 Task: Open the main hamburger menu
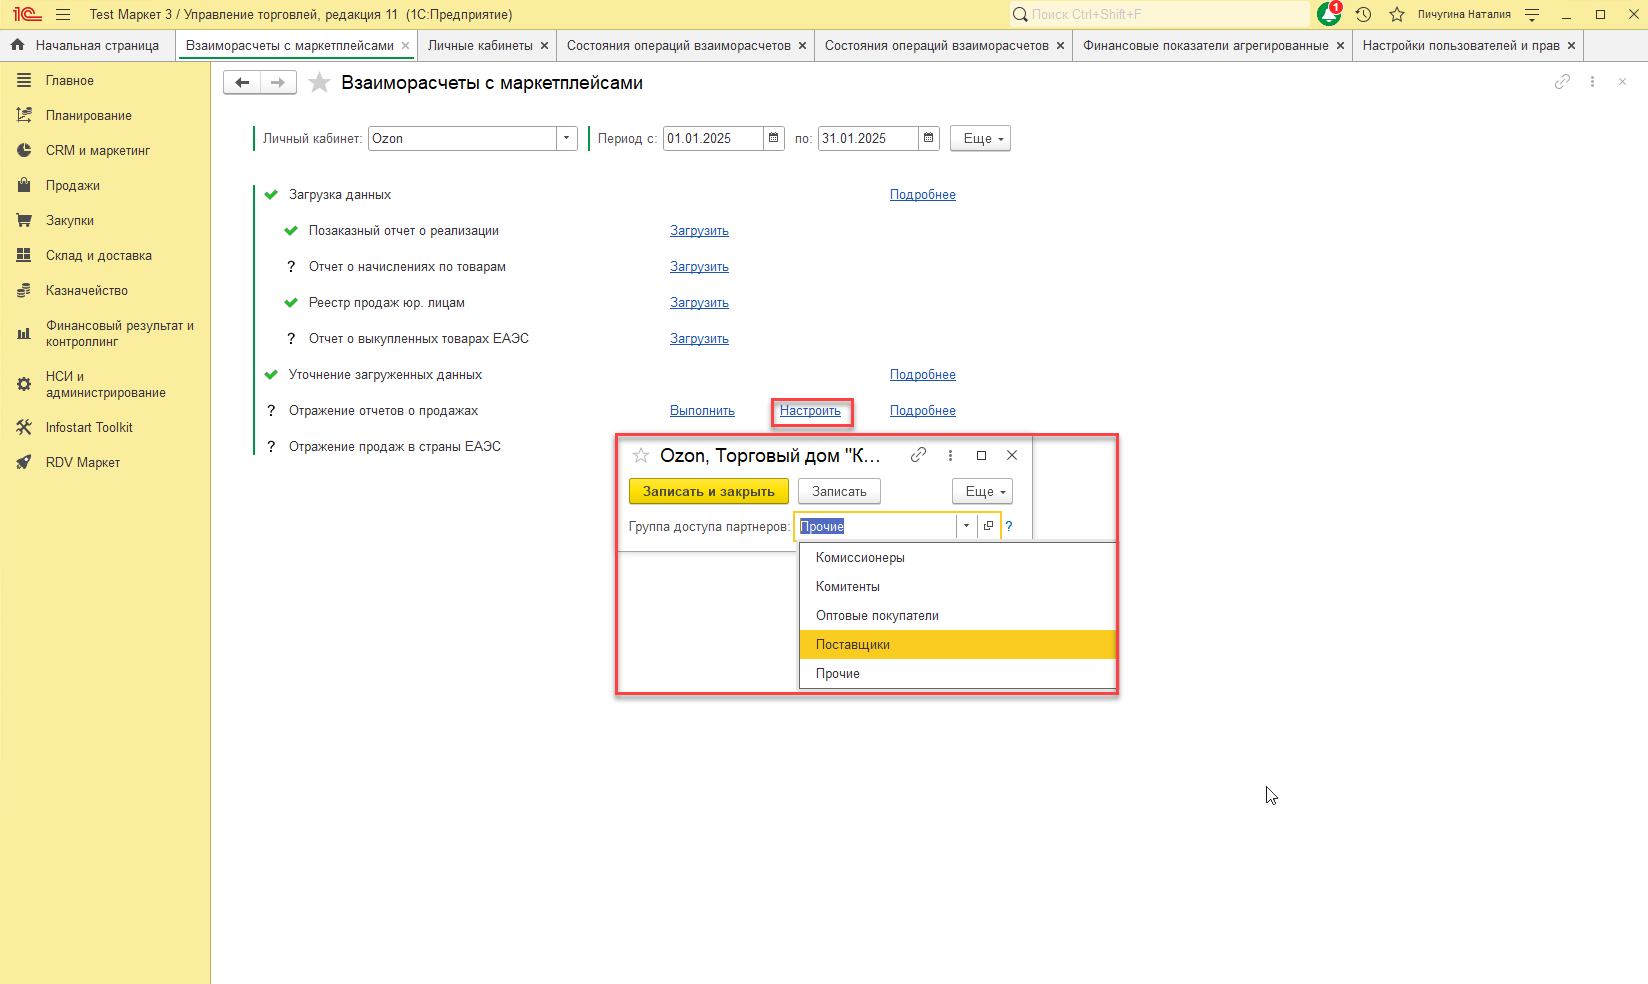tap(63, 14)
